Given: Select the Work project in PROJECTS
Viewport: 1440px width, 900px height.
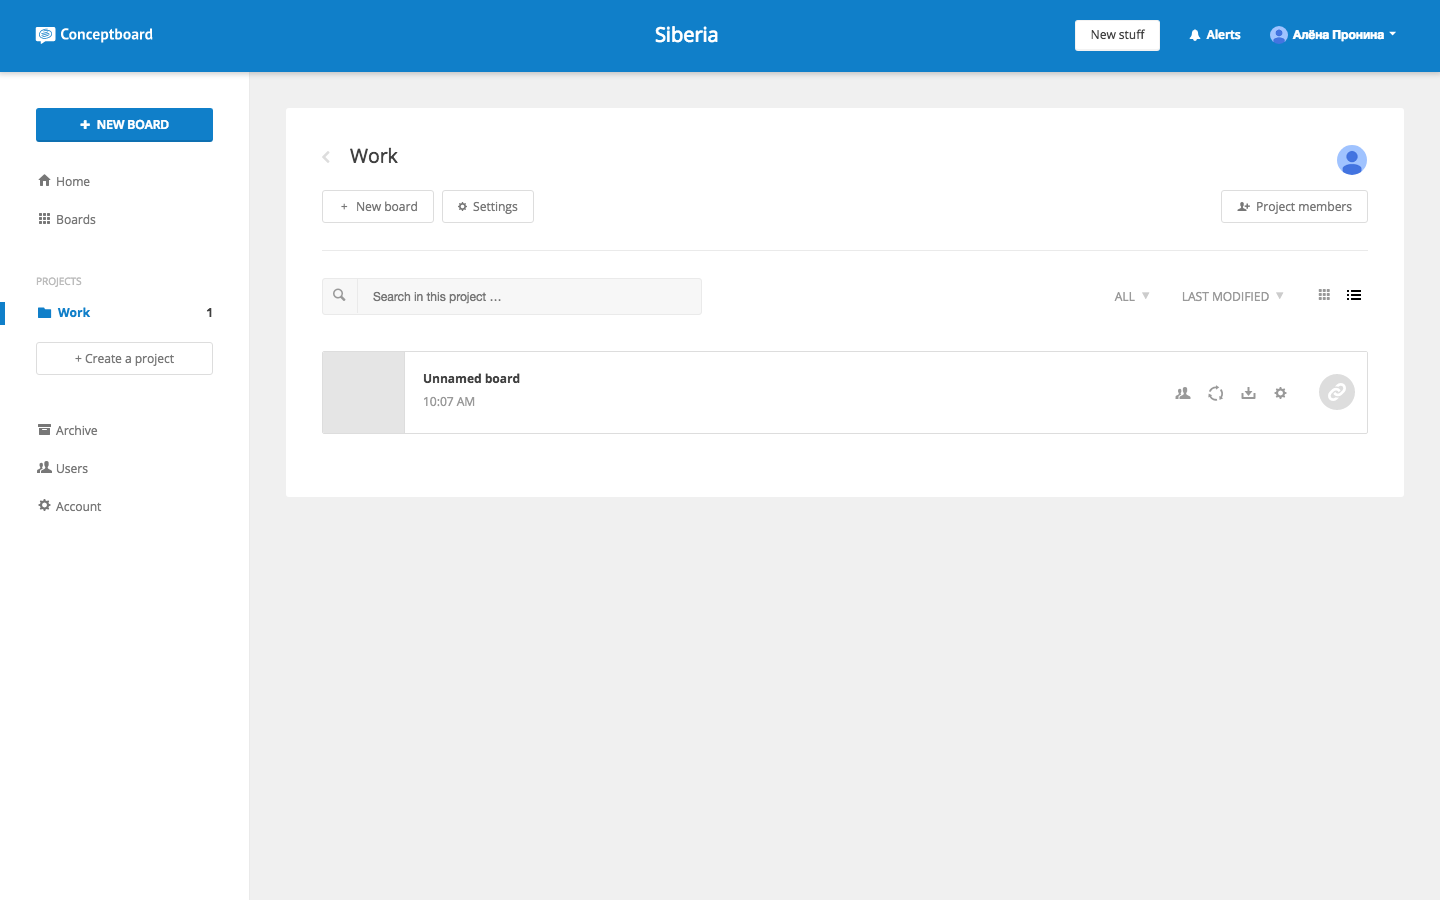Looking at the screenshot, I should tap(73, 312).
